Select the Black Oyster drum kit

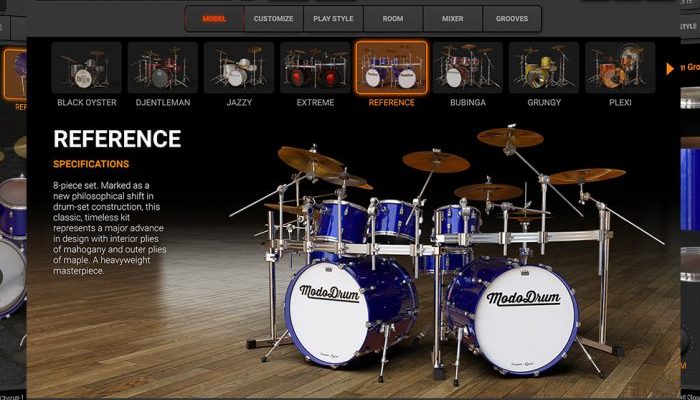87,68
